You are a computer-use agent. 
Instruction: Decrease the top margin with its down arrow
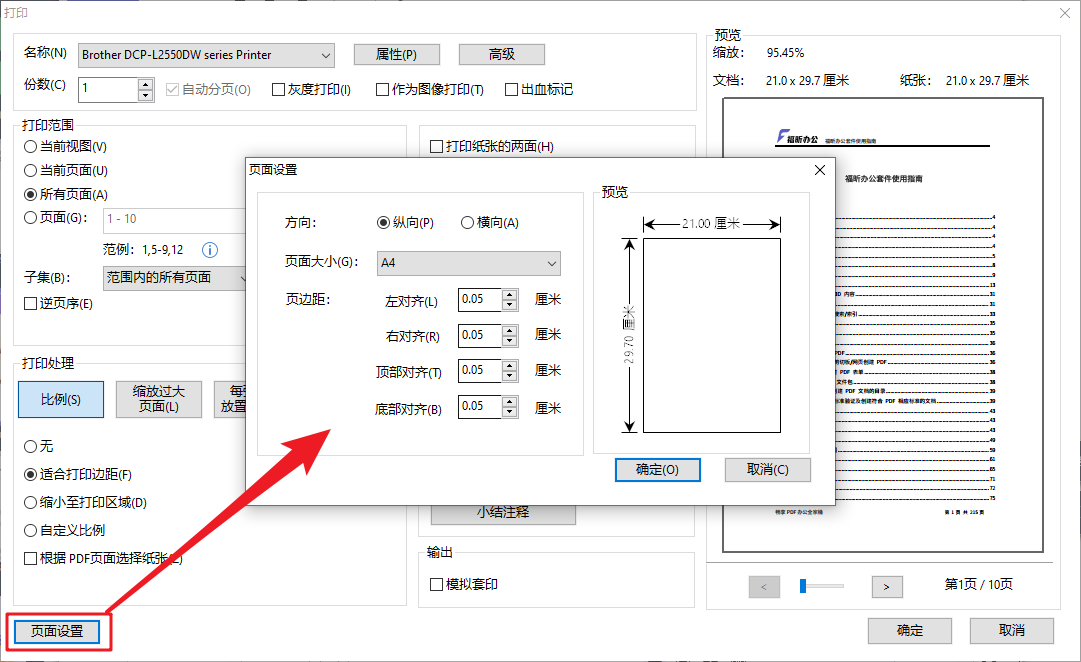click(508, 375)
